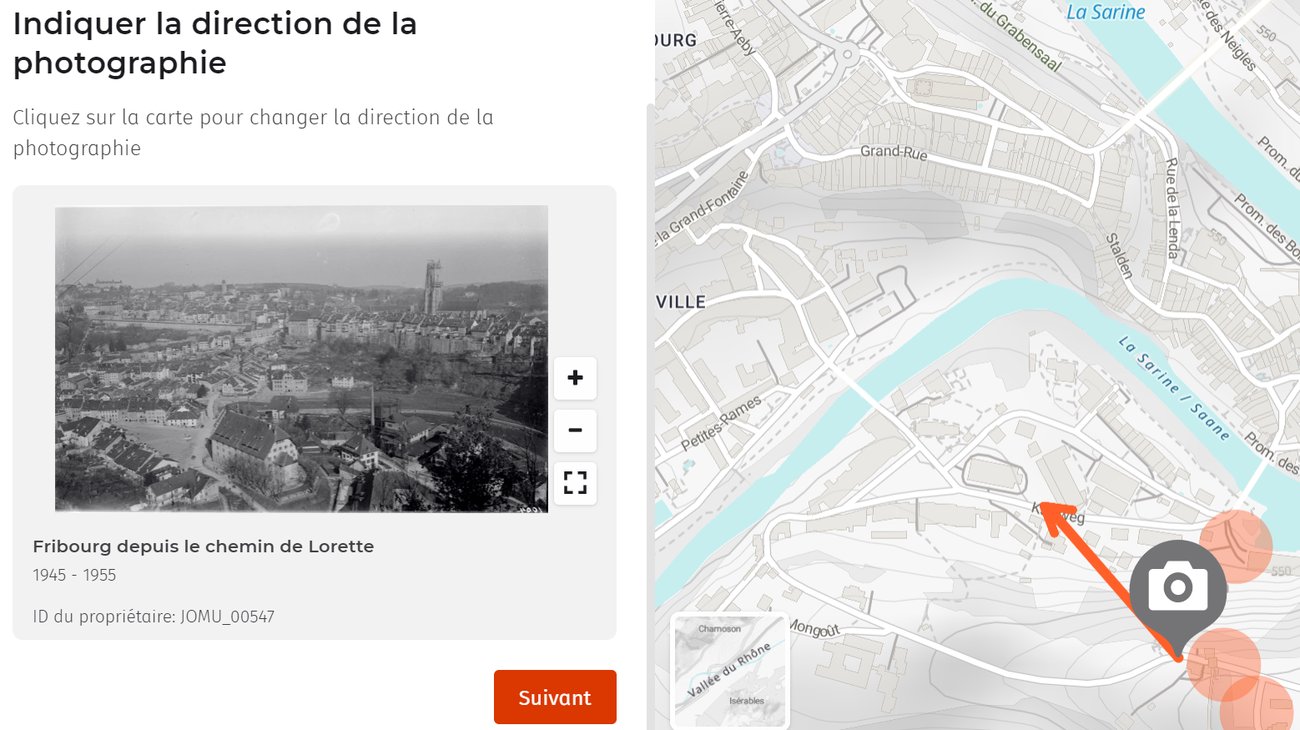Select the orange circle directly below the camera pin

point(1224,664)
